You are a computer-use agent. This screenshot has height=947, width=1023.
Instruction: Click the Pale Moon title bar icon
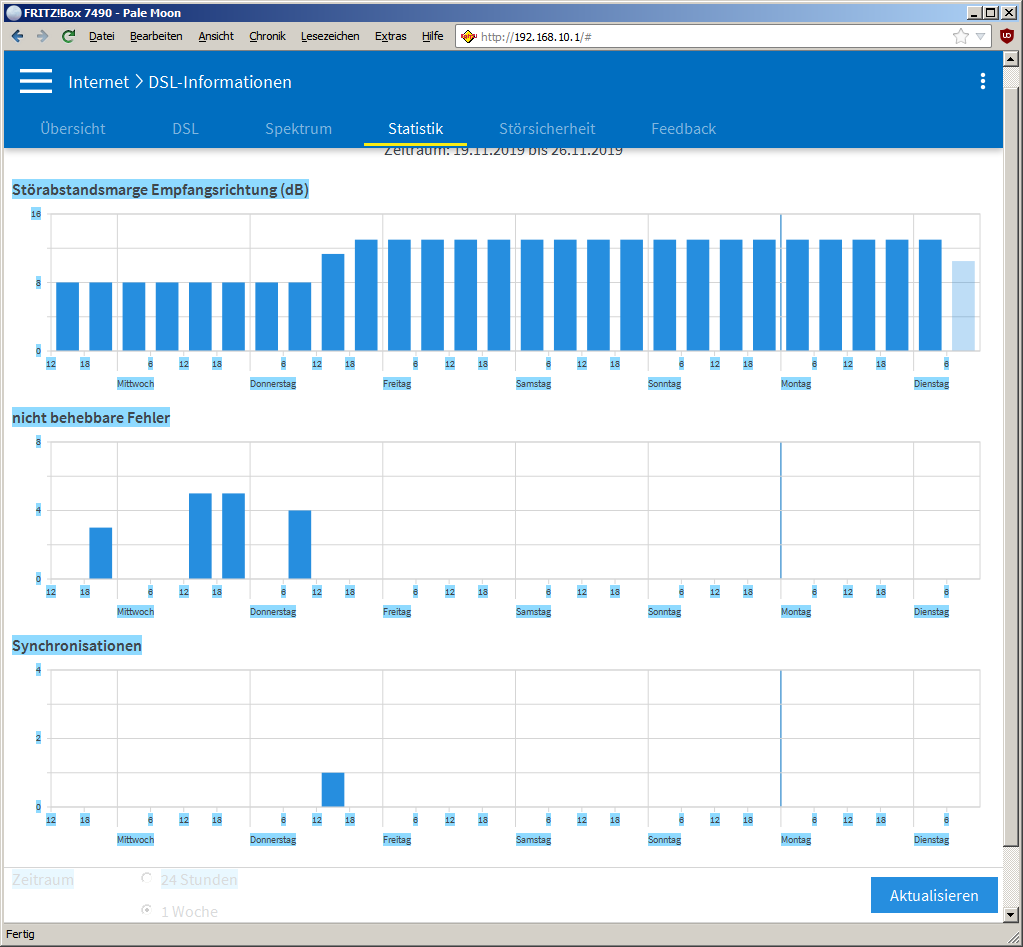(13, 12)
